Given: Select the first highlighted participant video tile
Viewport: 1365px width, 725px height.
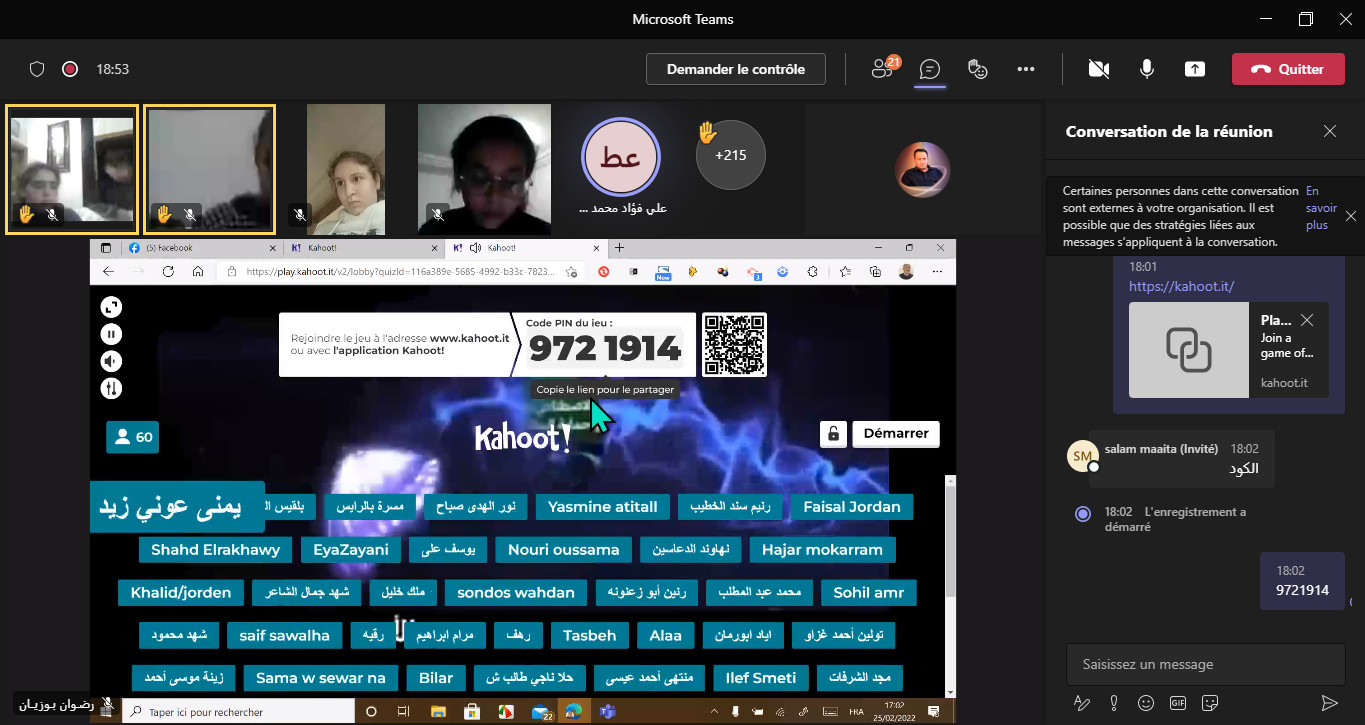Looking at the screenshot, I should (72, 169).
